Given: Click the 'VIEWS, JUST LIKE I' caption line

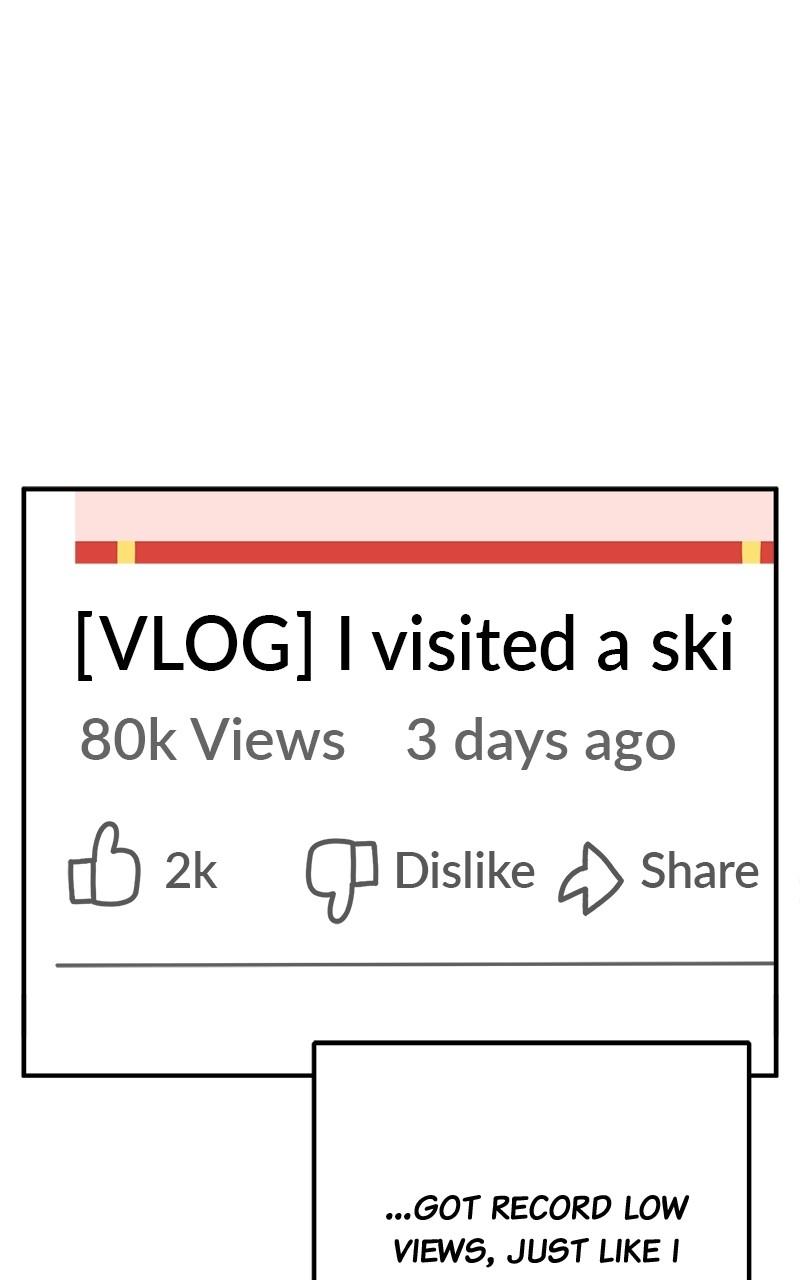Looking at the screenshot, I should click(537, 1251).
